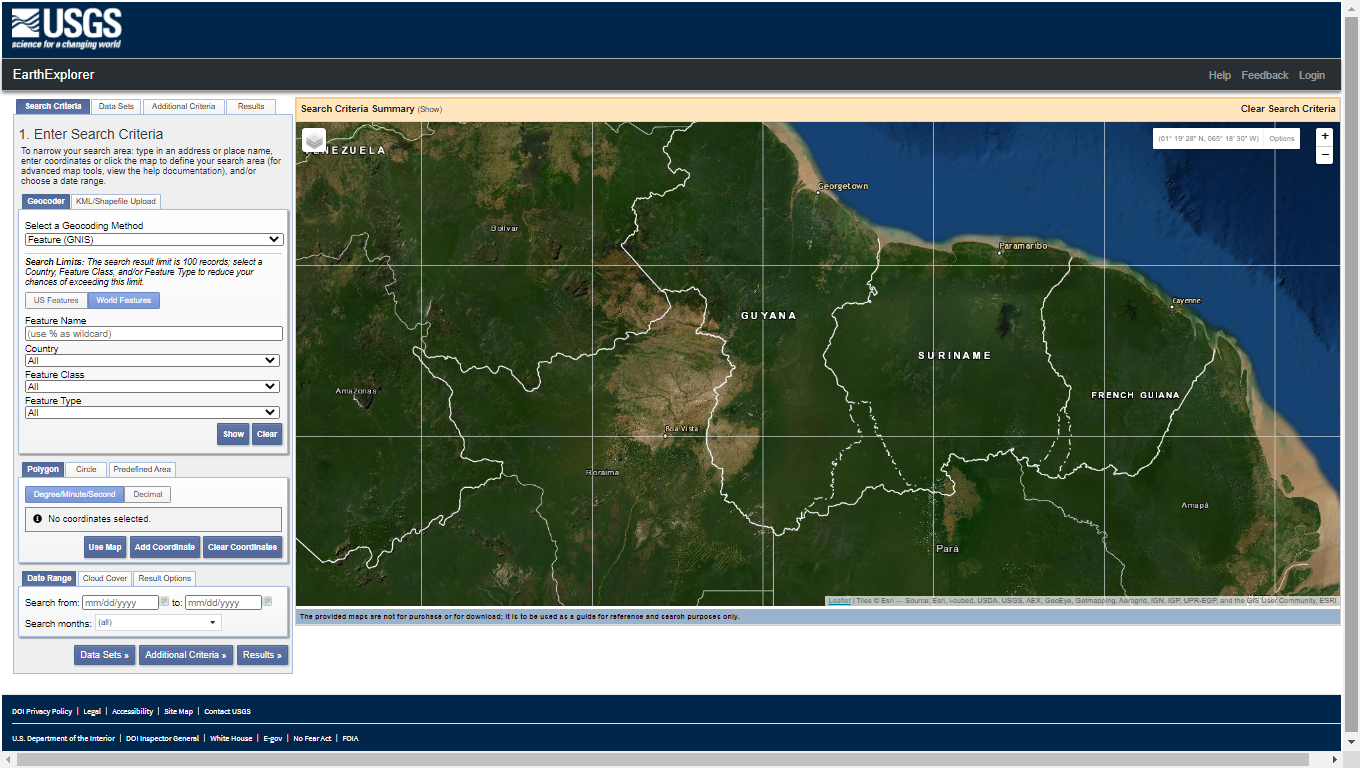
Task: Open the Feature Class dropdown
Action: coord(153,386)
